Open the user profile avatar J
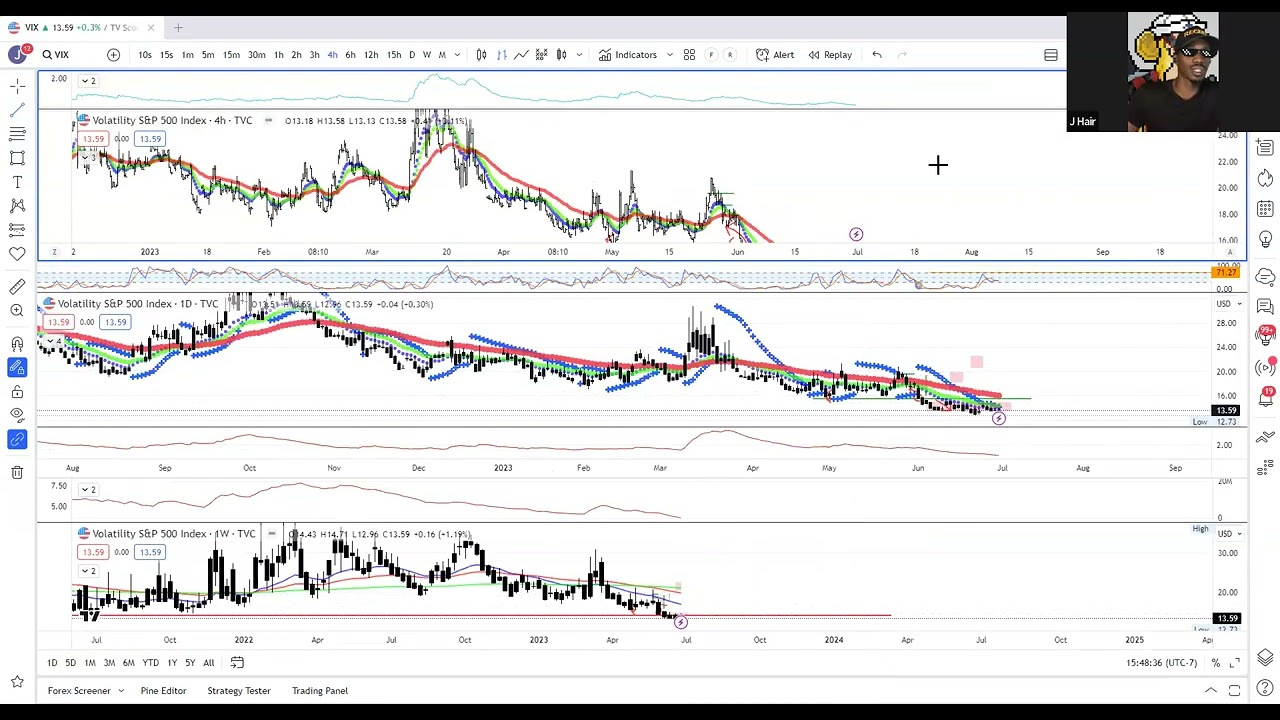1280x720 pixels. [x=17, y=55]
